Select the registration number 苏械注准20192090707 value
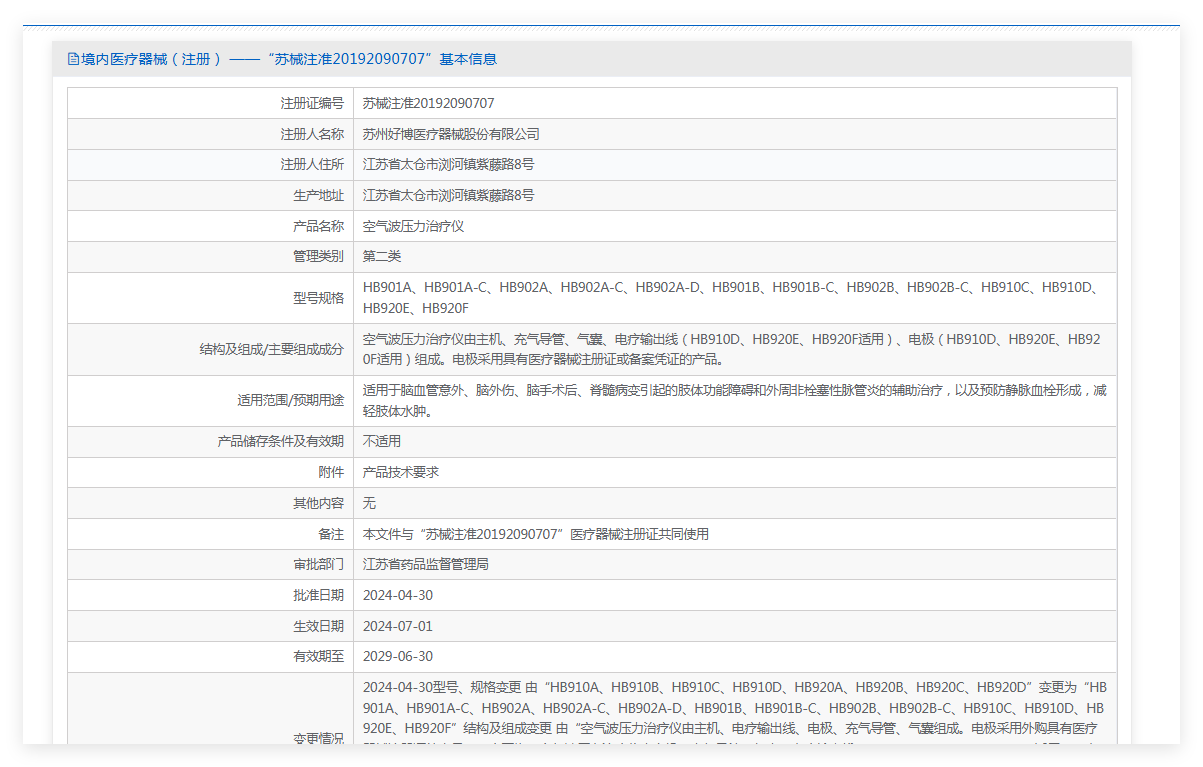 pos(428,103)
